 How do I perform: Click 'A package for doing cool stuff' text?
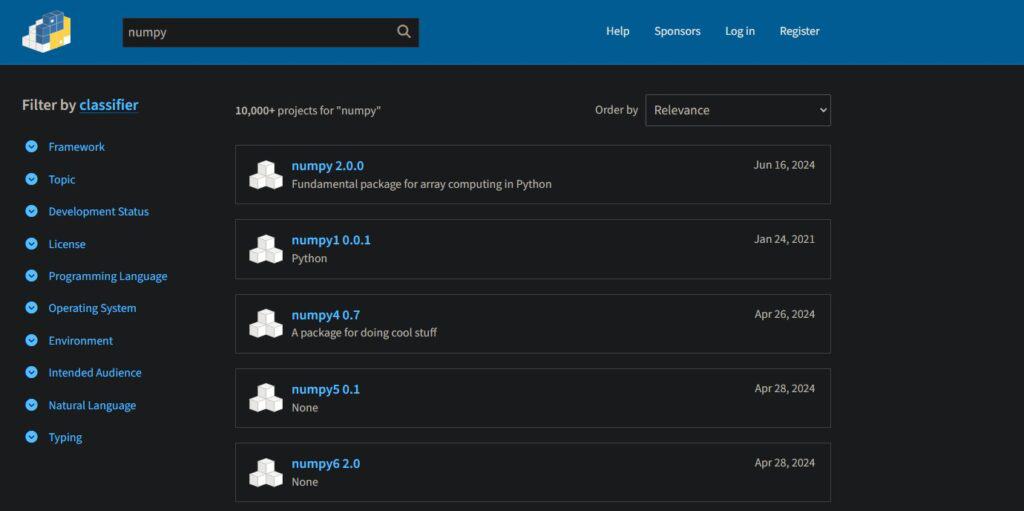click(364, 333)
